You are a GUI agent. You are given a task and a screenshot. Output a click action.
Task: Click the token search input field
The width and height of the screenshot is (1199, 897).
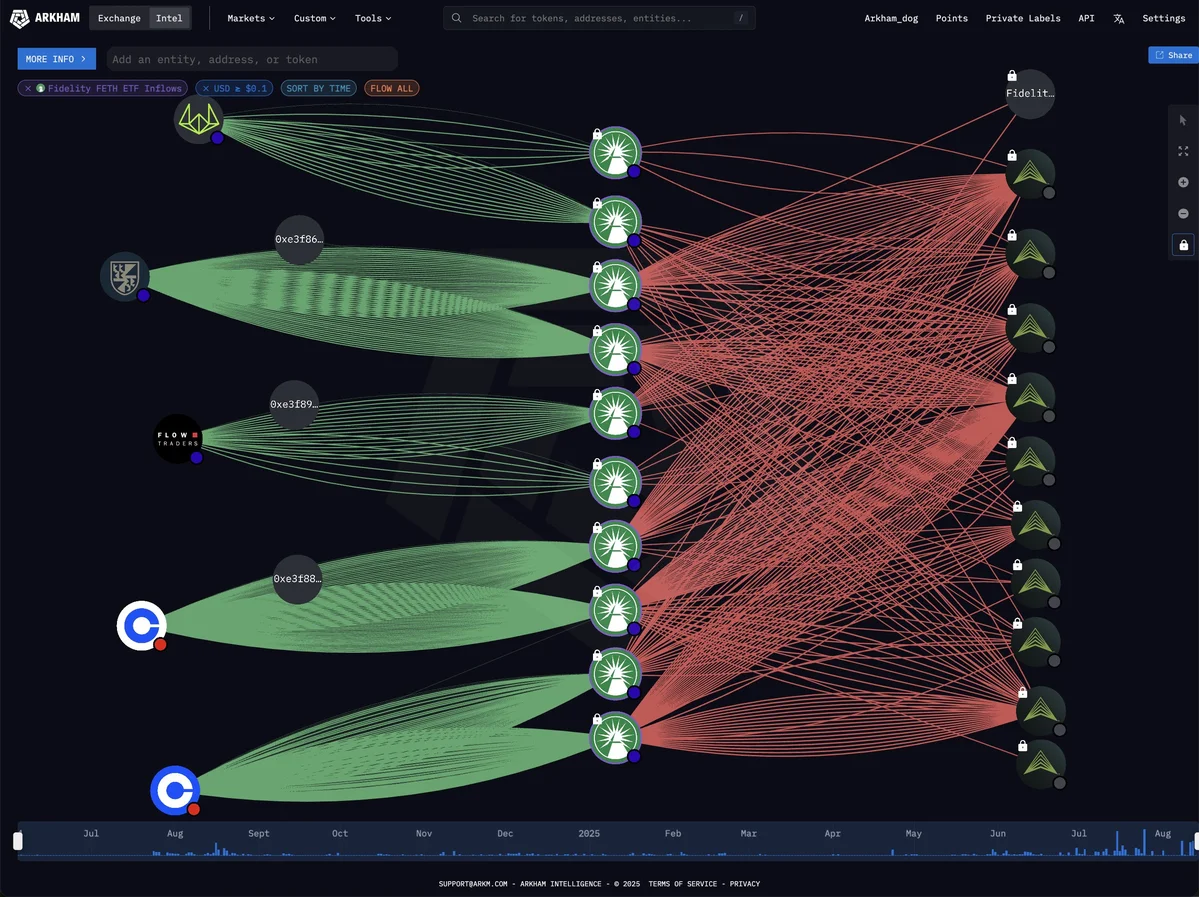251,59
